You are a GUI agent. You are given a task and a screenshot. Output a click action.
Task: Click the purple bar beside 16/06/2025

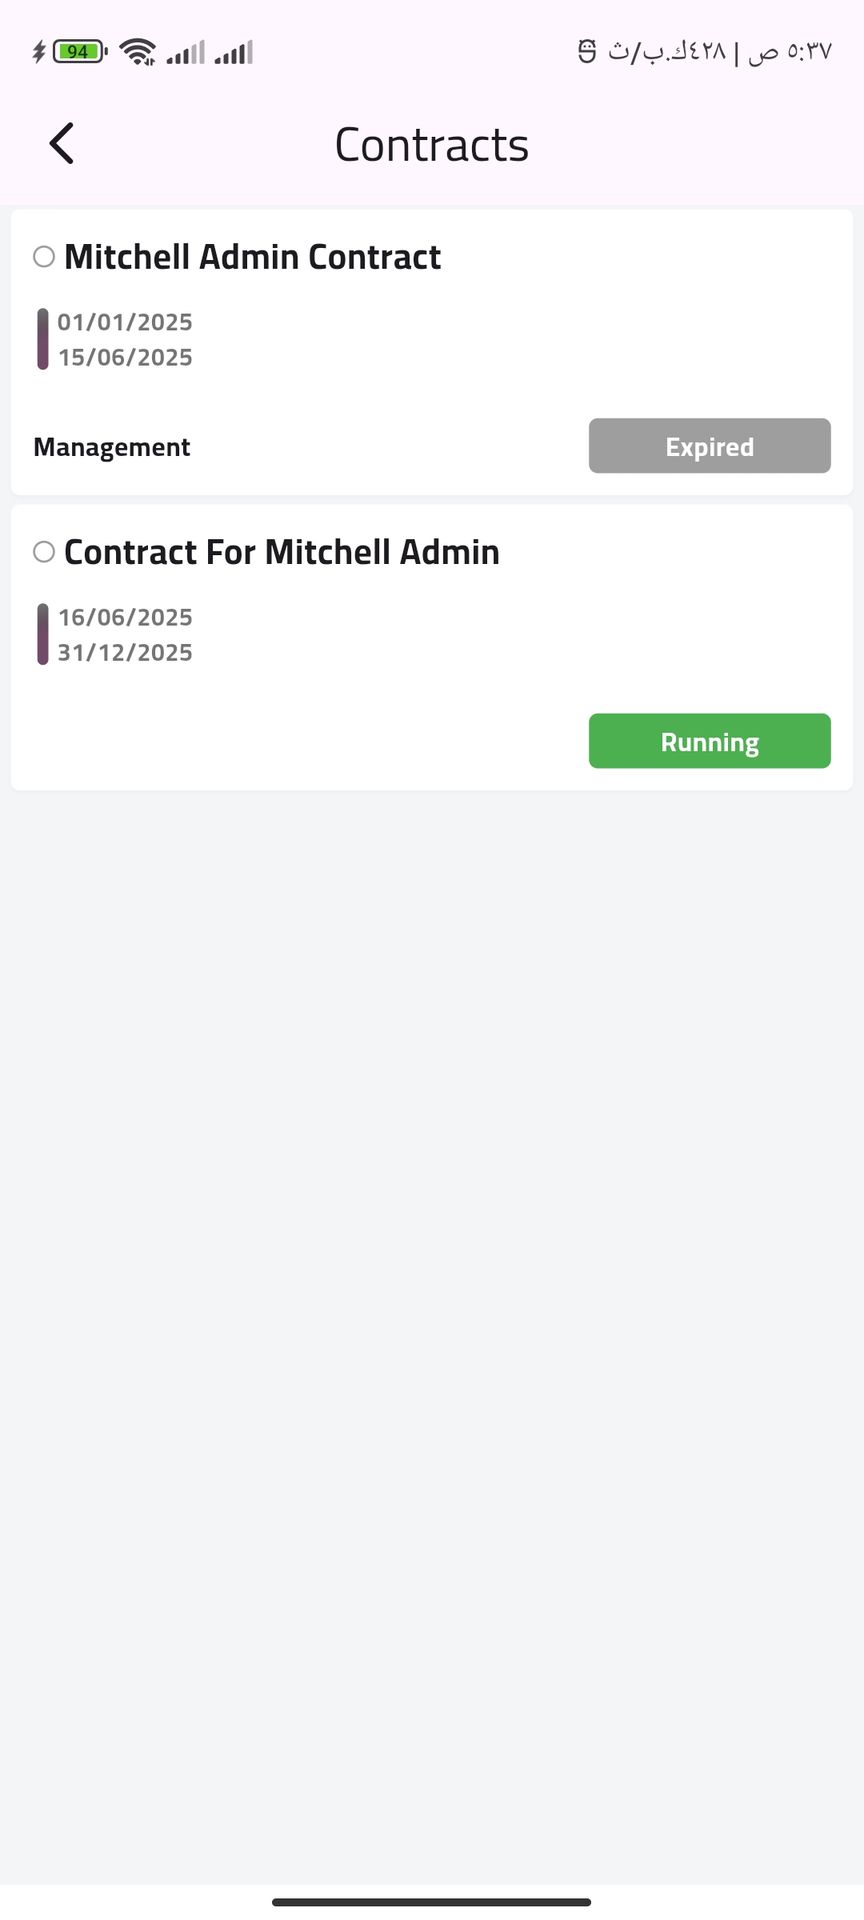coord(43,634)
